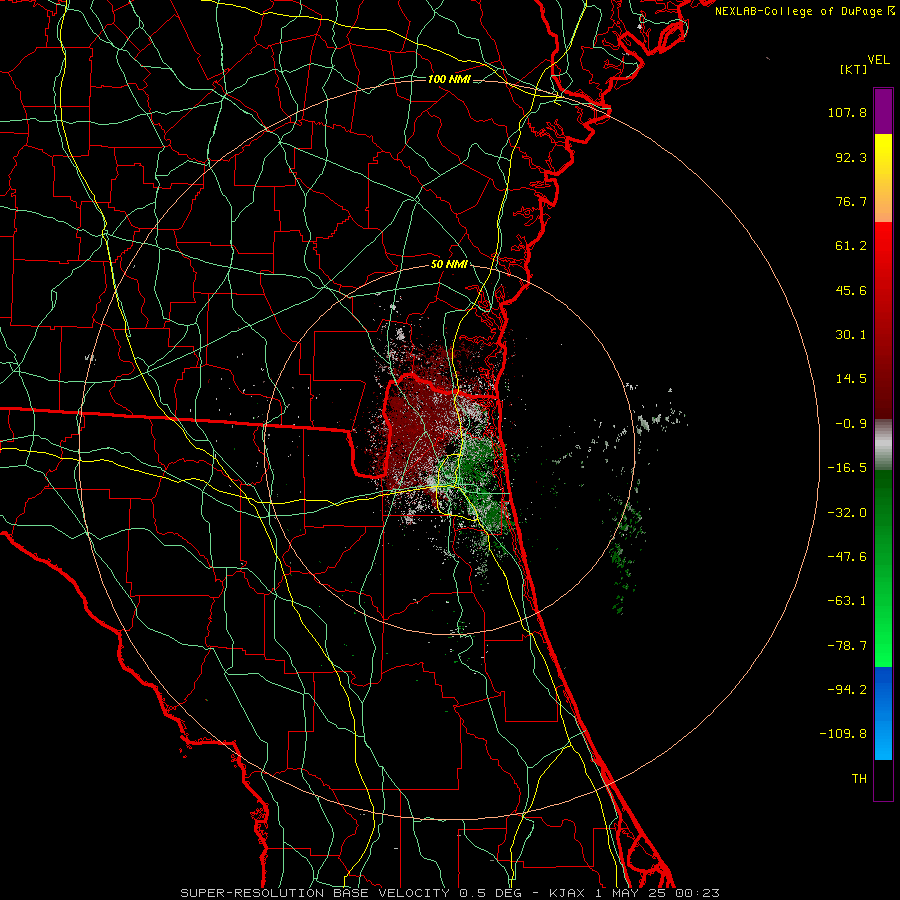Click the -63.1 legend value
Screen dimensions: 900x900
pos(847,601)
